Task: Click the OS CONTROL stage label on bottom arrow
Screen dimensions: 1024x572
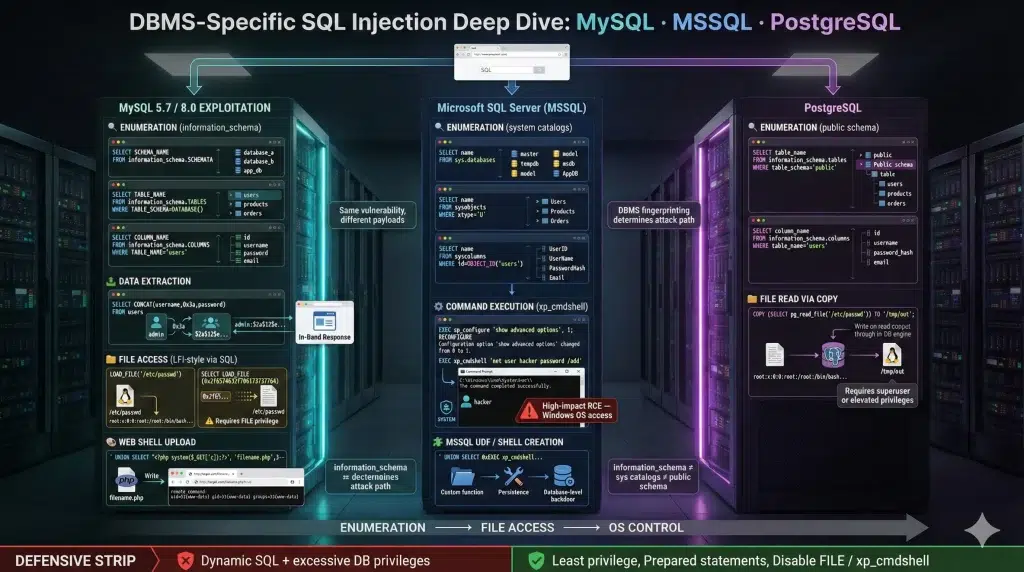Action: coord(646,528)
